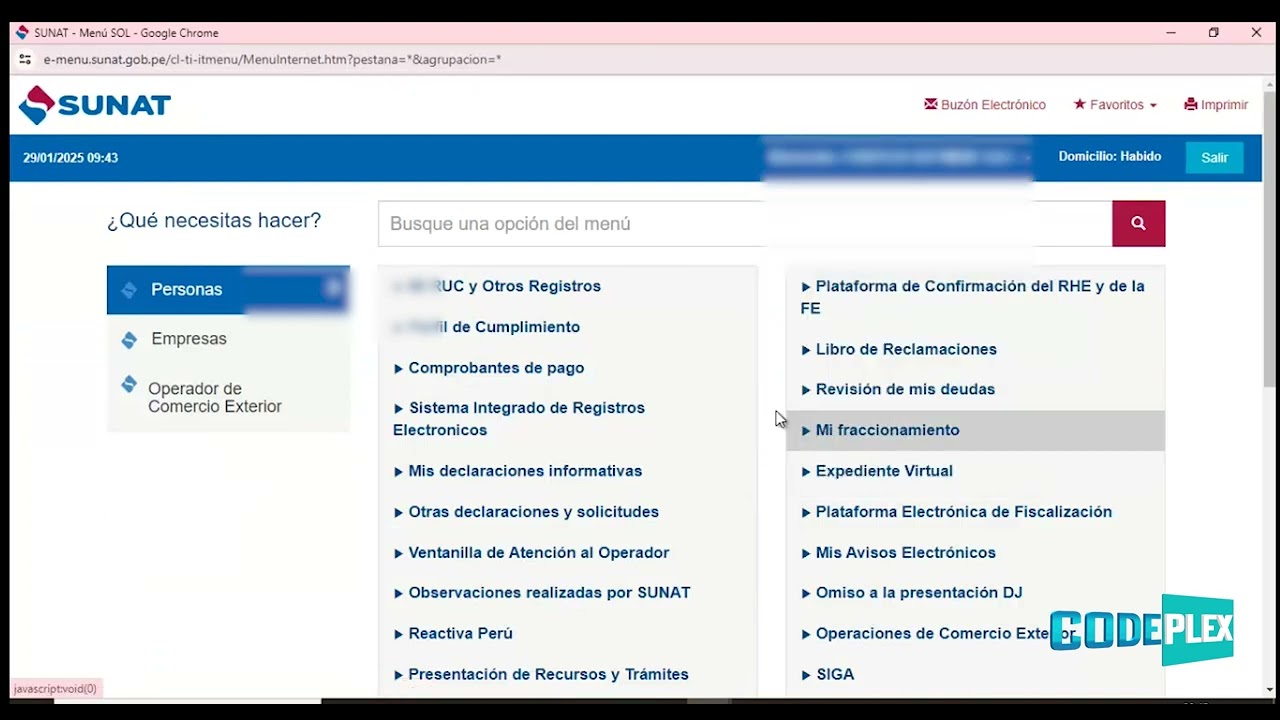Open the Favoritos dropdown
This screenshot has width=1280, height=720.
tap(1115, 104)
